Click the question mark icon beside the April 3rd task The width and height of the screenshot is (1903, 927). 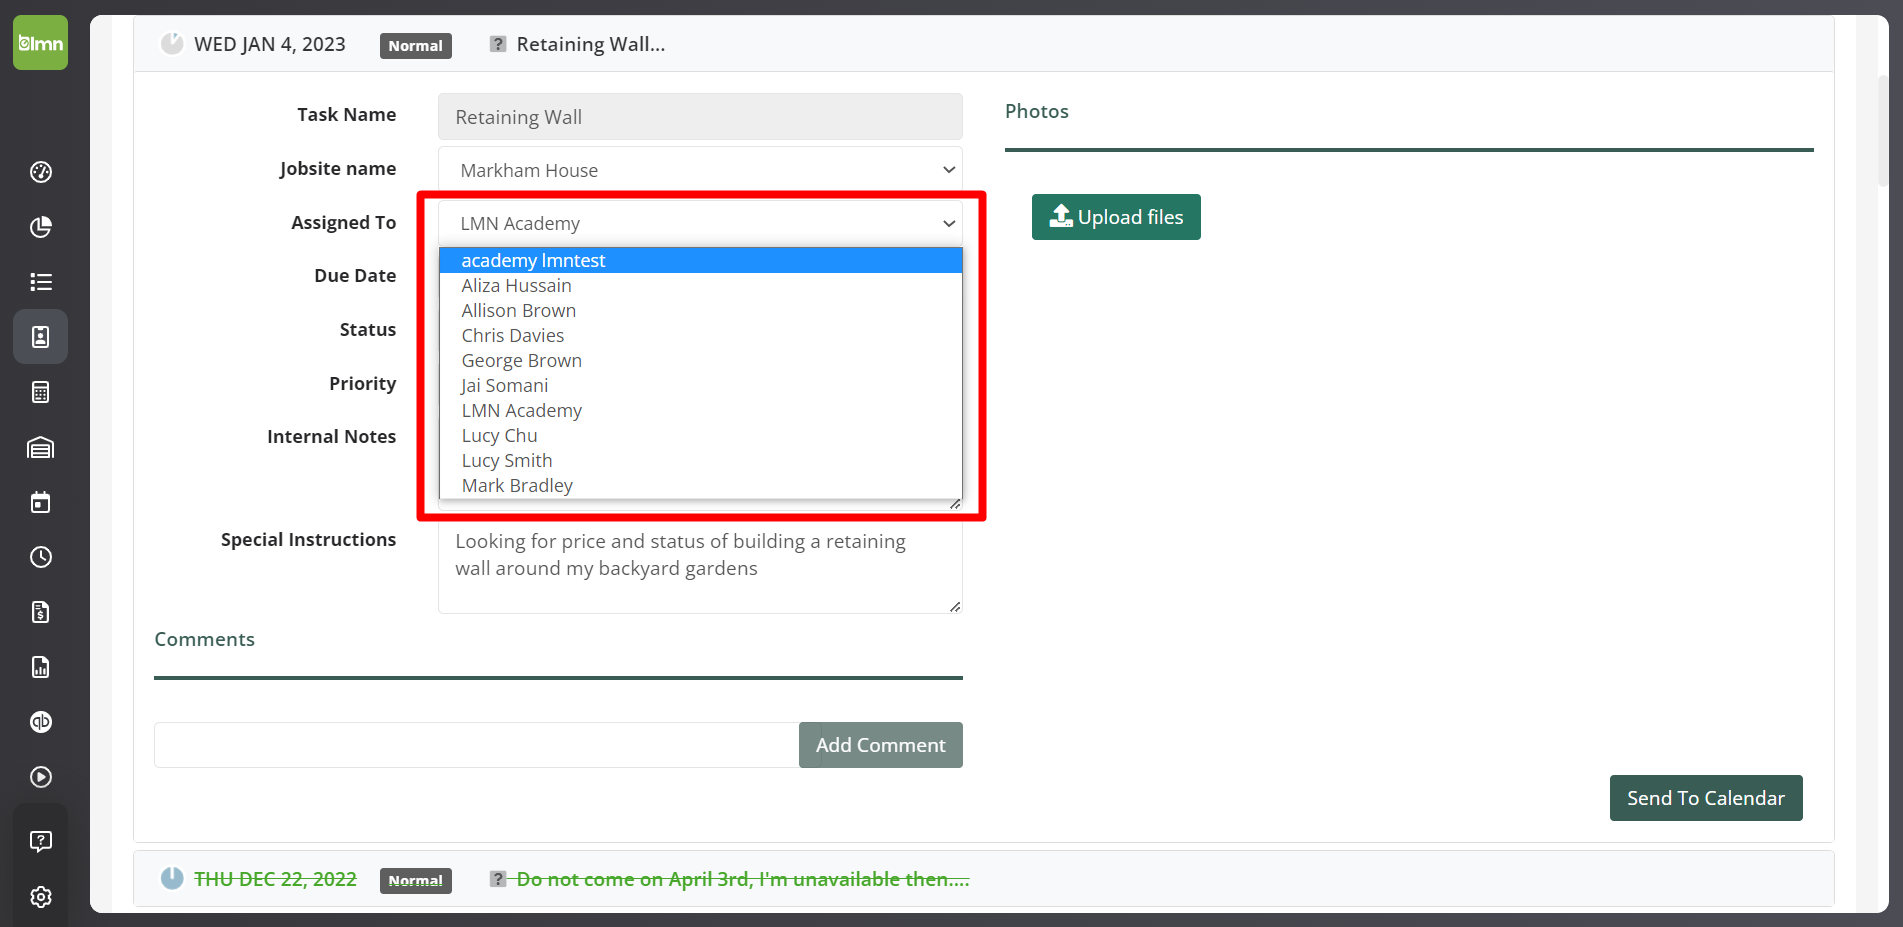tap(497, 879)
